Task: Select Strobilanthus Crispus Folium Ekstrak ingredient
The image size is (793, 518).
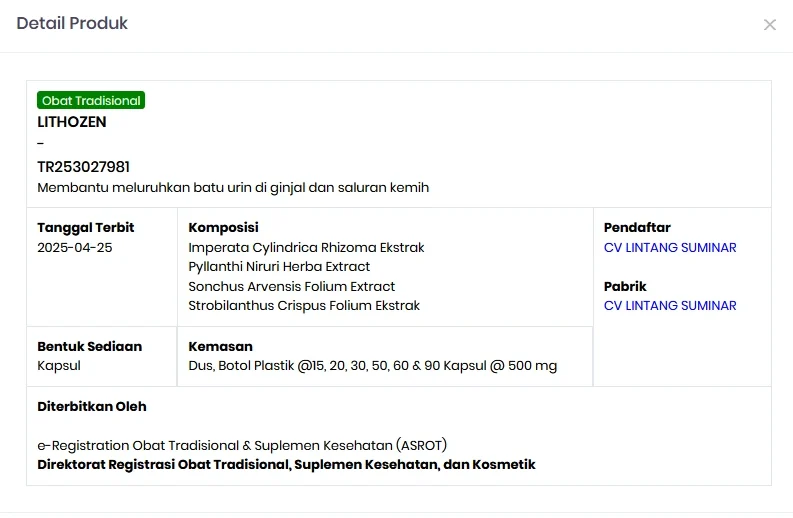Action: coord(304,306)
